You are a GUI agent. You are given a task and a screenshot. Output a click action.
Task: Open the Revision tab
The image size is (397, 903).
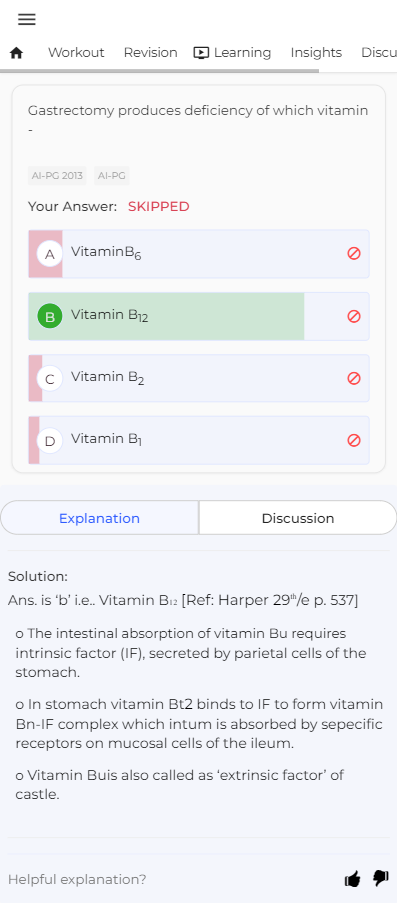pos(150,53)
